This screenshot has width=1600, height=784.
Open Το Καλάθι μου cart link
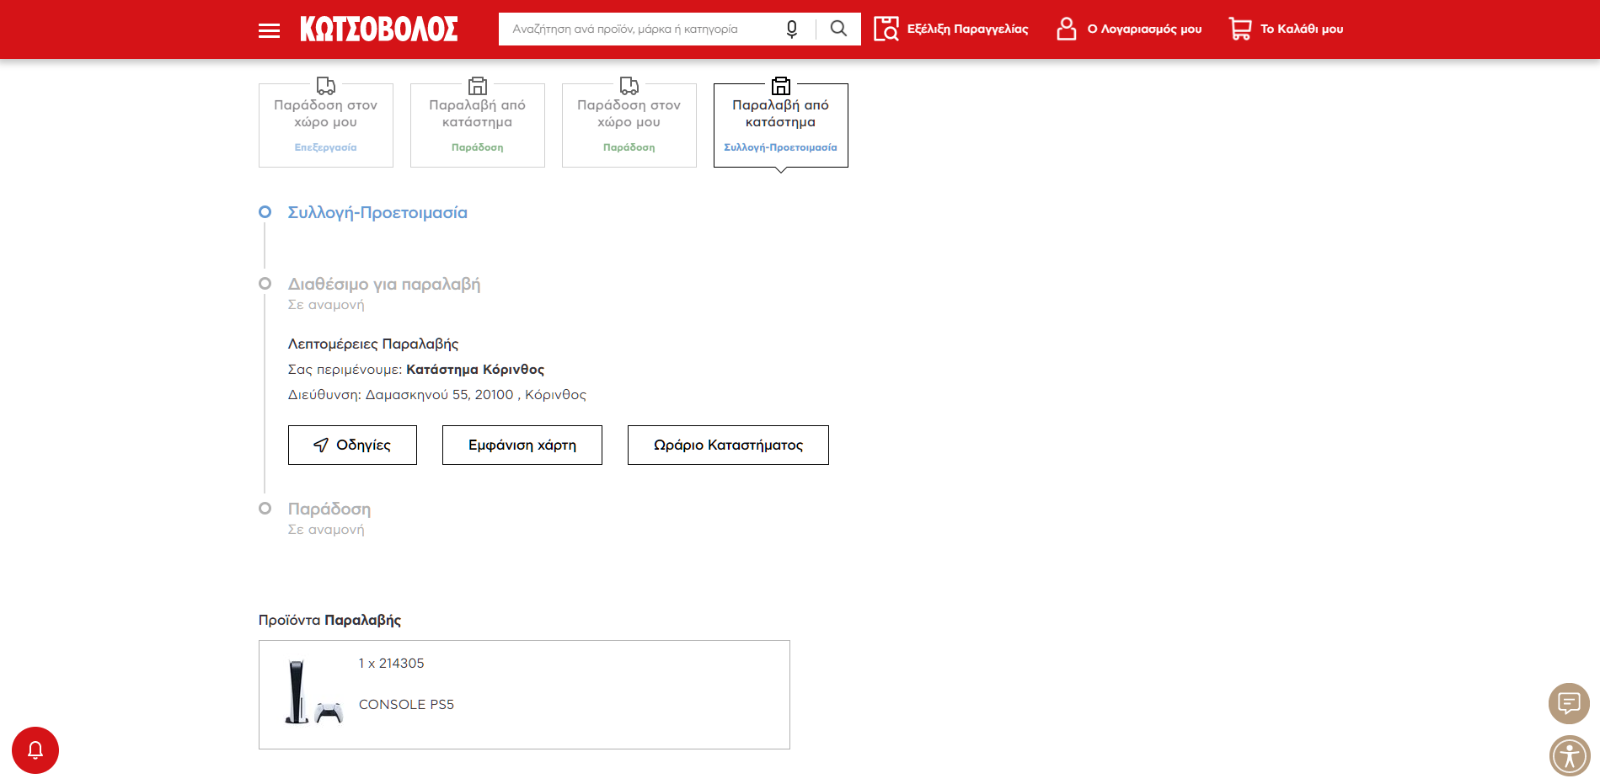click(1286, 29)
